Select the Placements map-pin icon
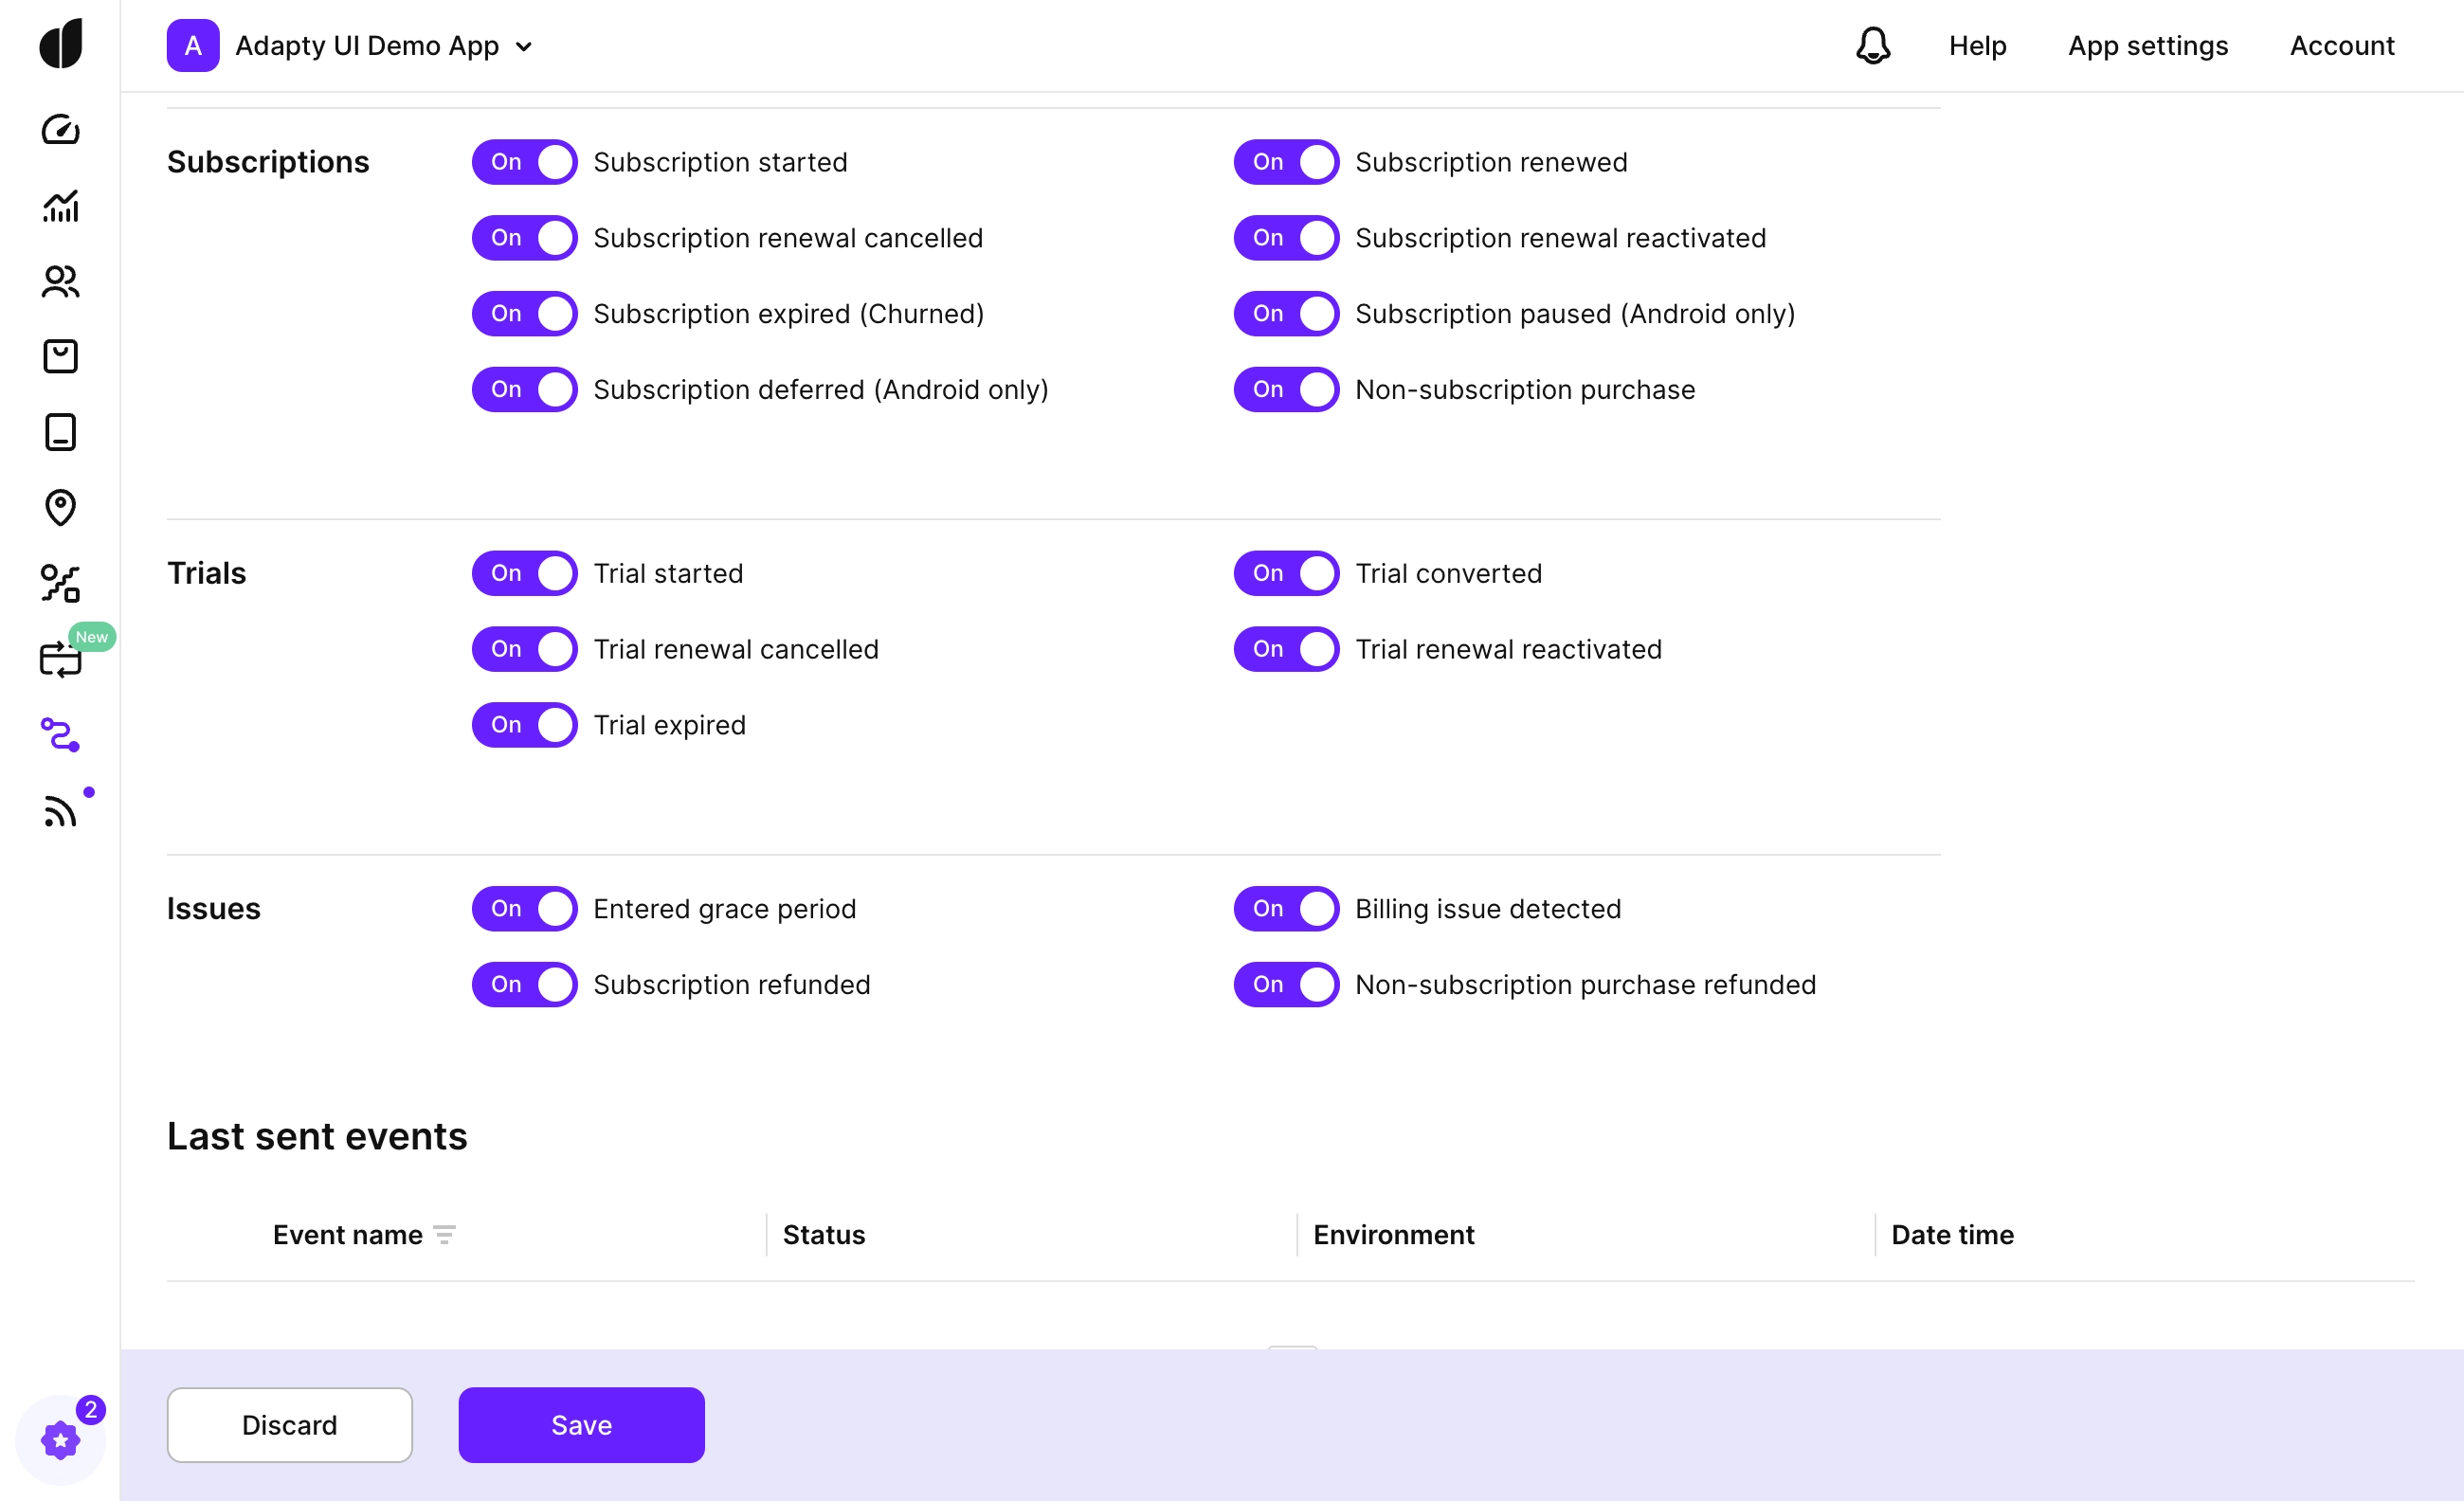The image size is (2464, 1501). 60,508
